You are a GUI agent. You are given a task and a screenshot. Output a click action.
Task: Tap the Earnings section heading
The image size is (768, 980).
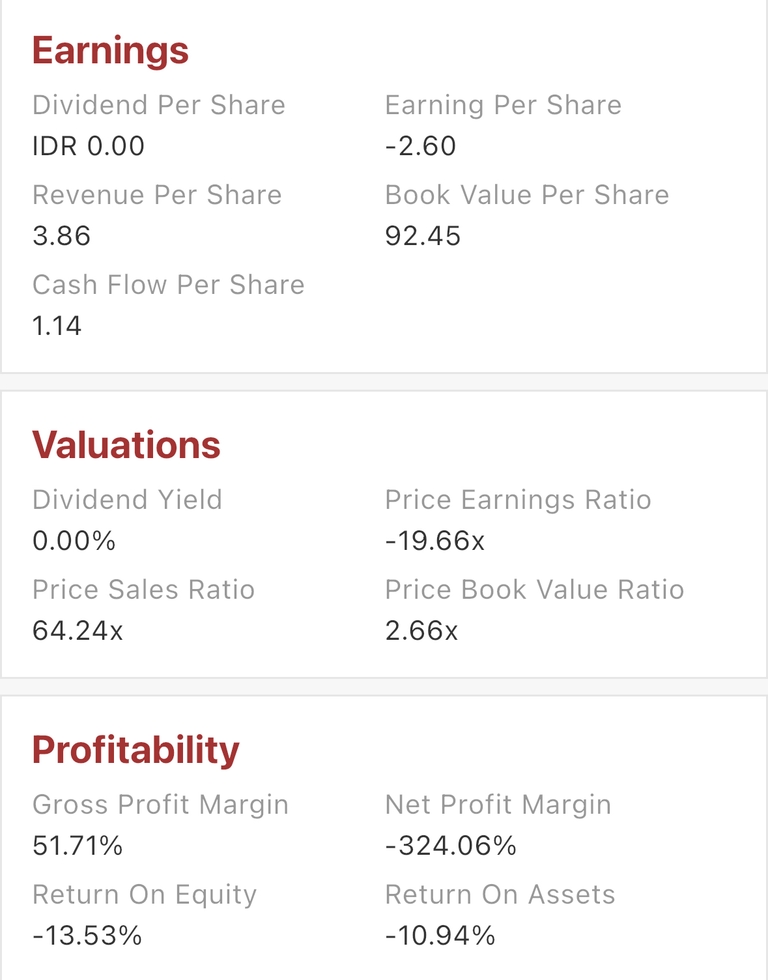110,50
